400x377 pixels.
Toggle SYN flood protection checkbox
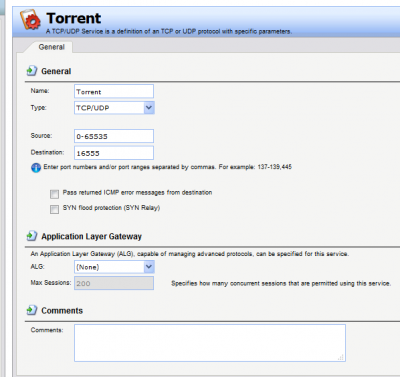tap(54, 209)
